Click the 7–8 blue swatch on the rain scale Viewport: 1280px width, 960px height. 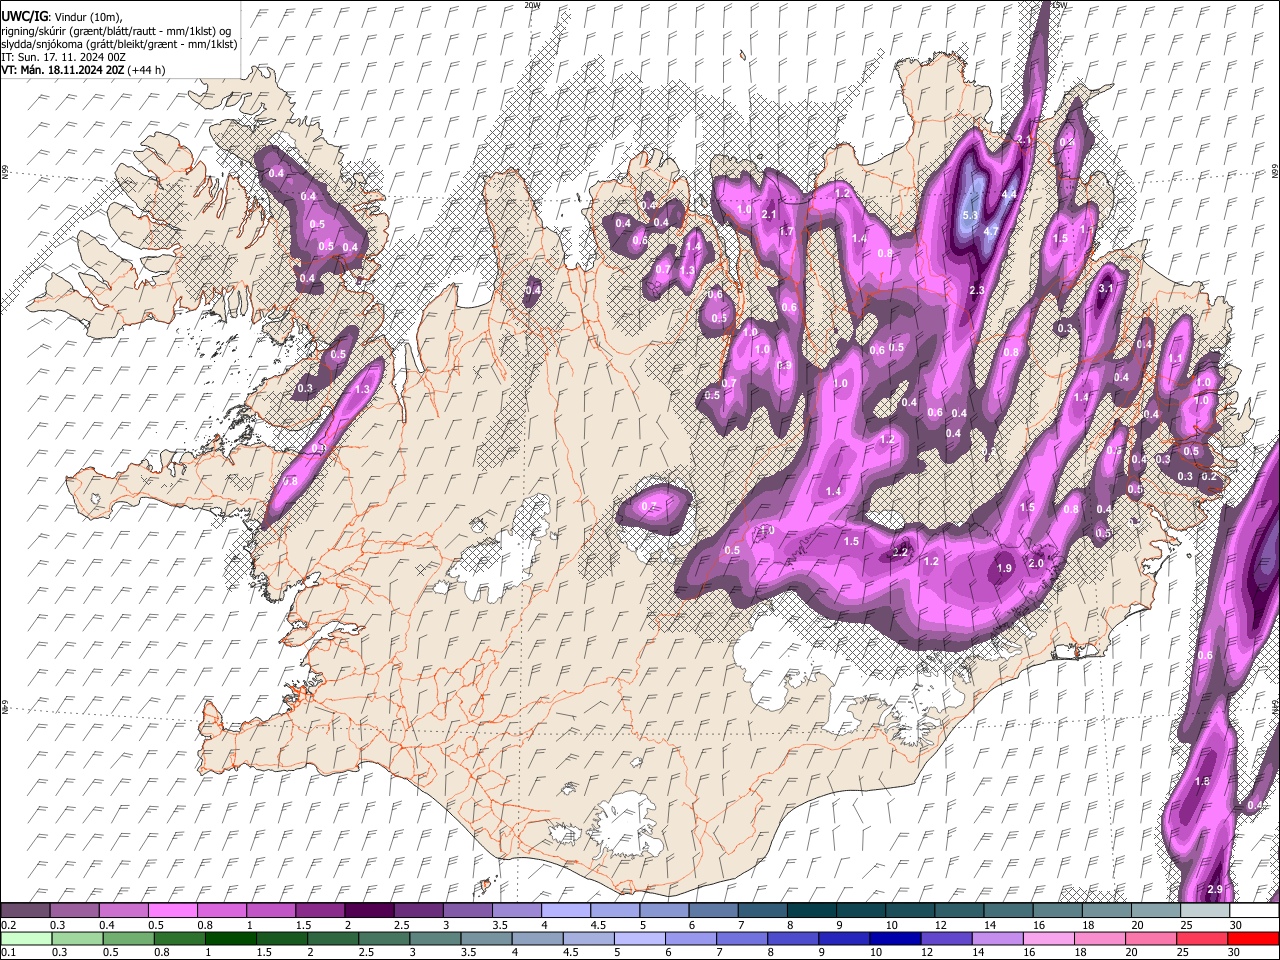tap(742, 938)
